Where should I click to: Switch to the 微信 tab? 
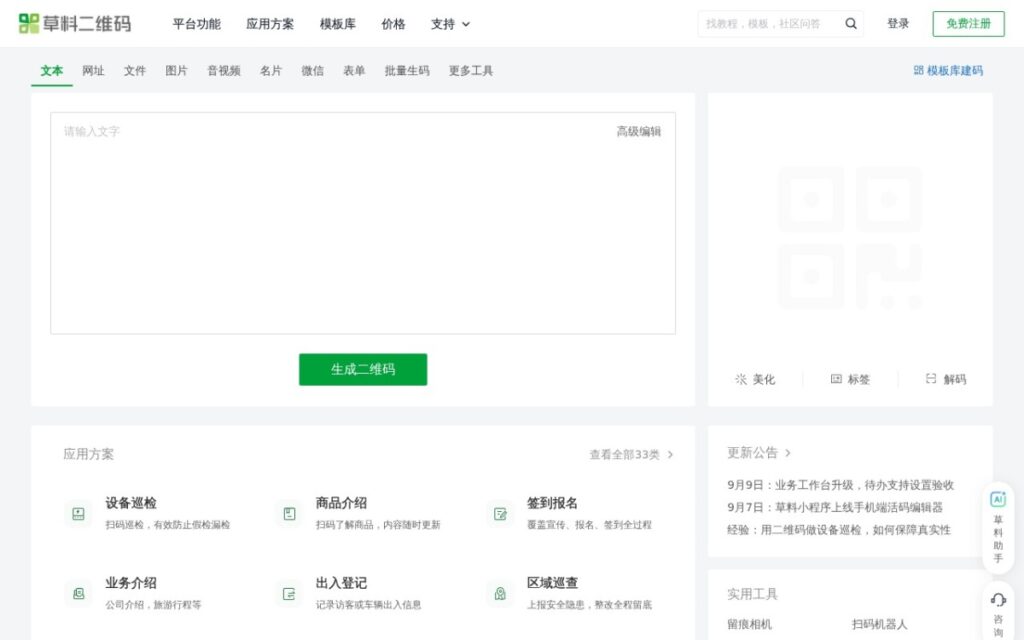312,71
